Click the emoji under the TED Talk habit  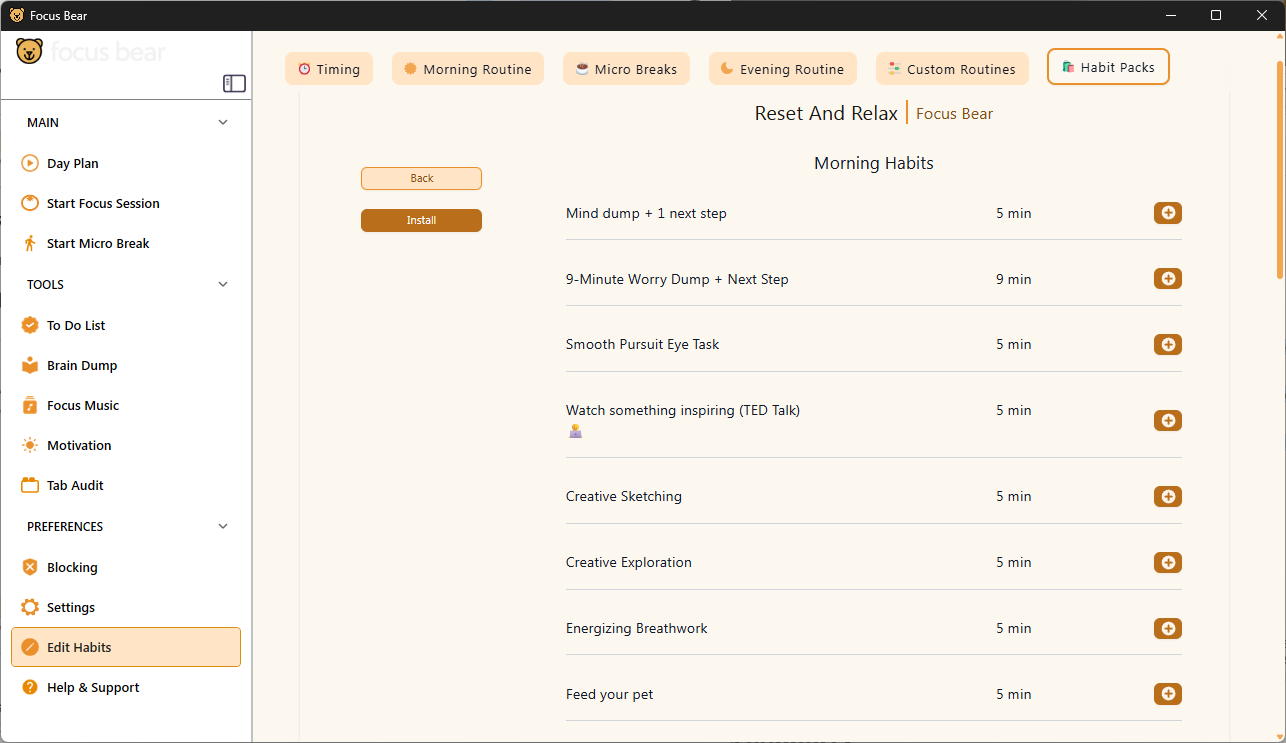(x=575, y=431)
